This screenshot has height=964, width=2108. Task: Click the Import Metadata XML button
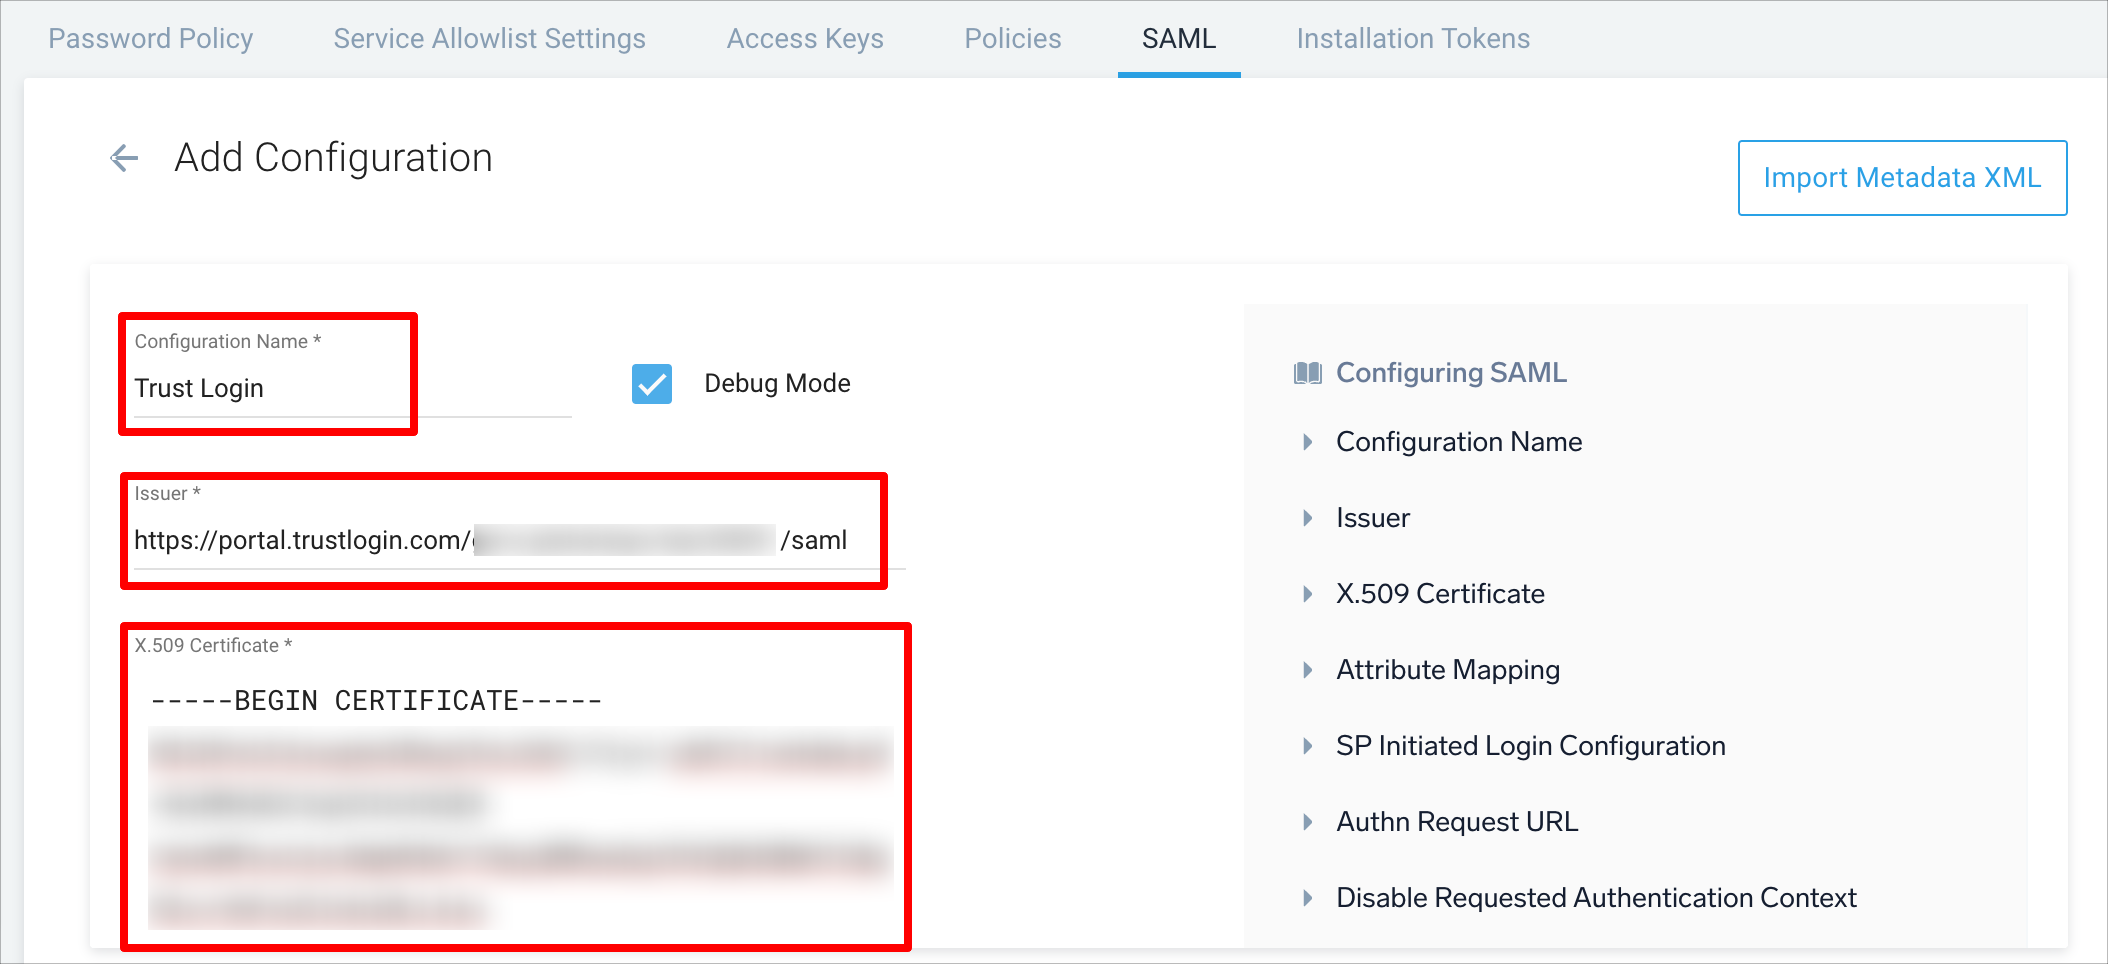pyautogui.click(x=1902, y=178)
